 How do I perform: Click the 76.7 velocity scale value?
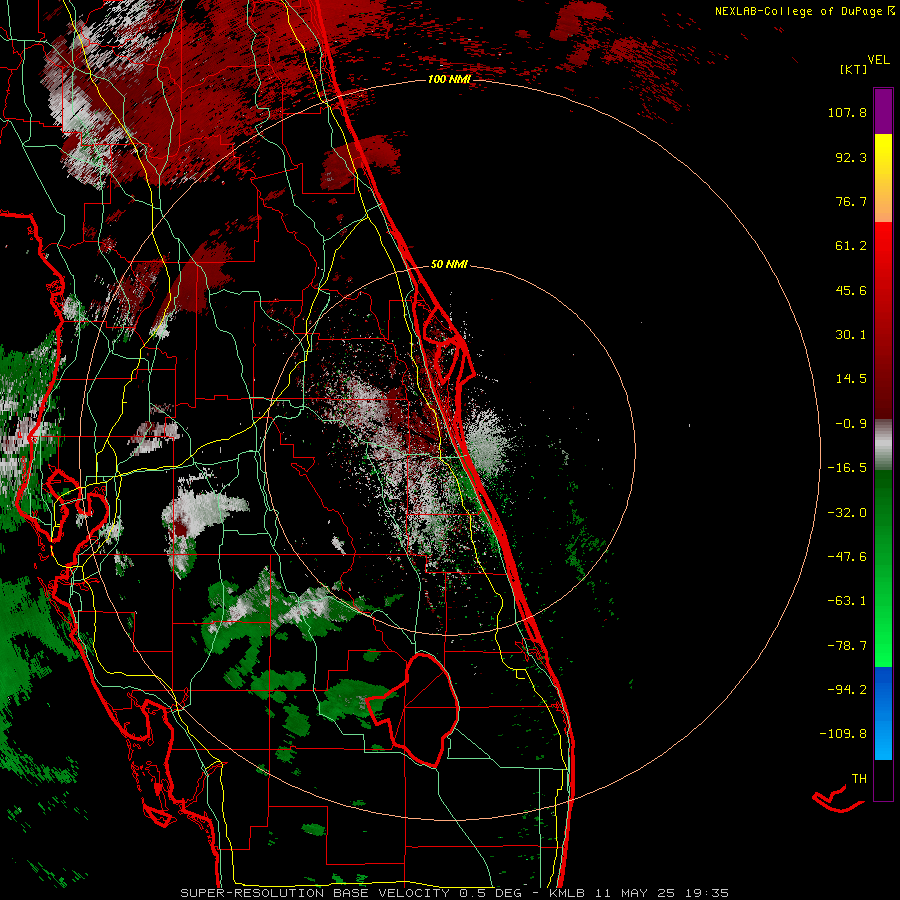(851, 201)
